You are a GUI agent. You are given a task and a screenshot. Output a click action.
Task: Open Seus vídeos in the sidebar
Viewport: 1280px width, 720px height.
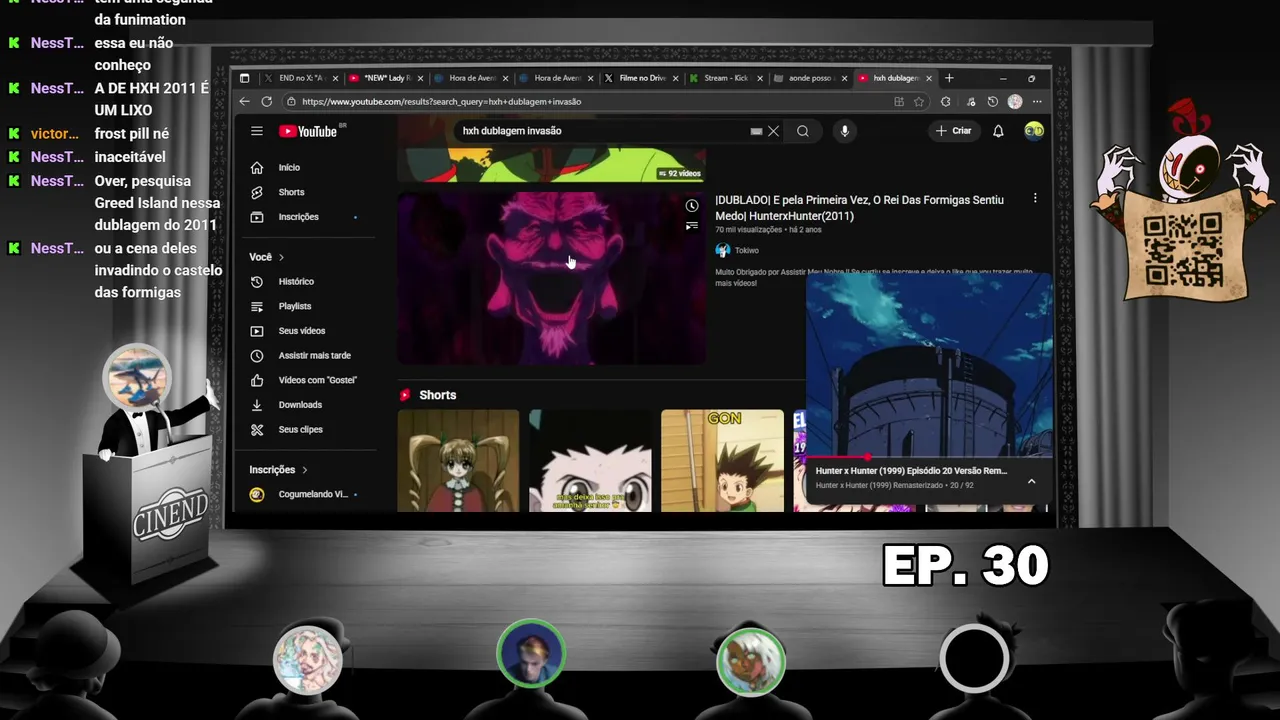pyautogui.click(x=301, y=331)
